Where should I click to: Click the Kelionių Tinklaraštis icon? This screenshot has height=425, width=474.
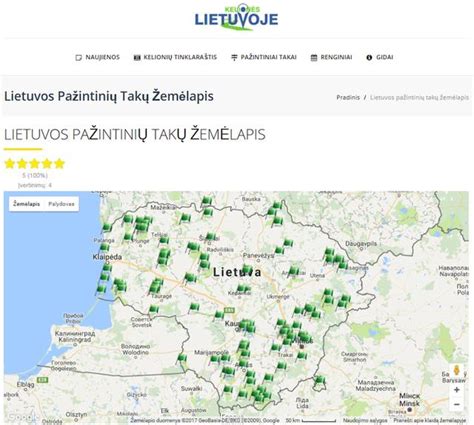click(x=137, y=58)
